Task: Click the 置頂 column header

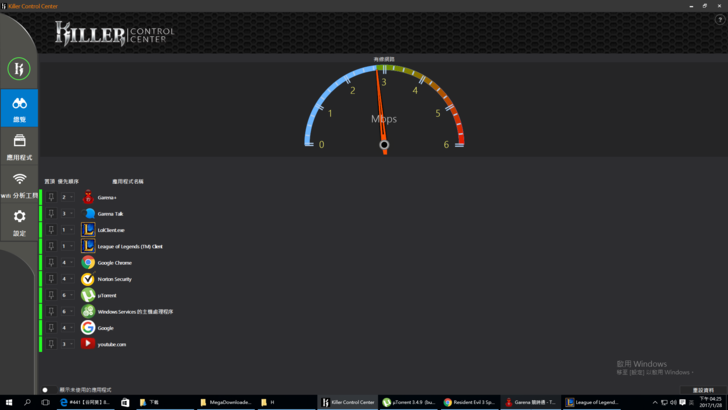Action: tap(50, 182)
